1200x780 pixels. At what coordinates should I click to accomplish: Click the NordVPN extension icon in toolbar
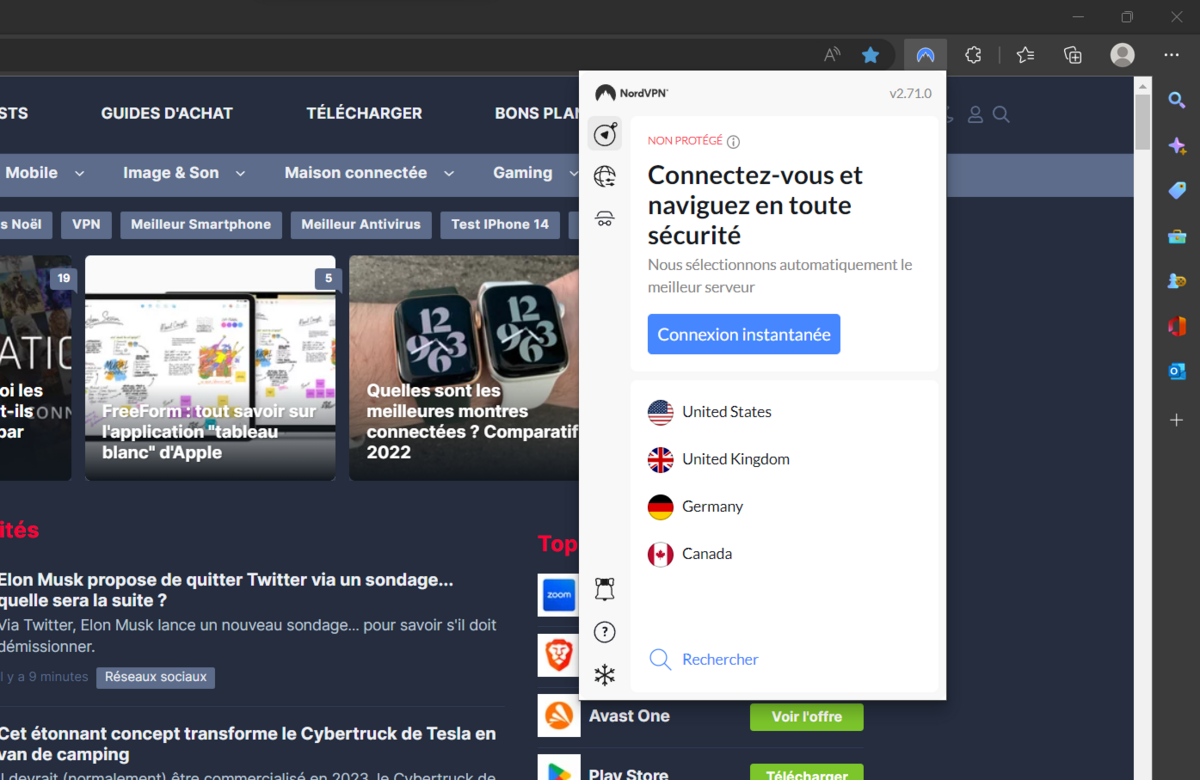pos(925,55)
